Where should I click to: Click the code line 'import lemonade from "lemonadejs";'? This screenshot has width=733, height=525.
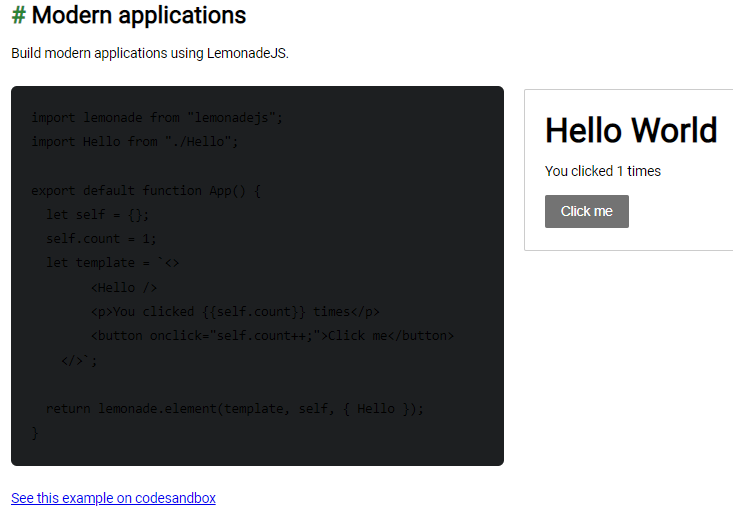157,117
